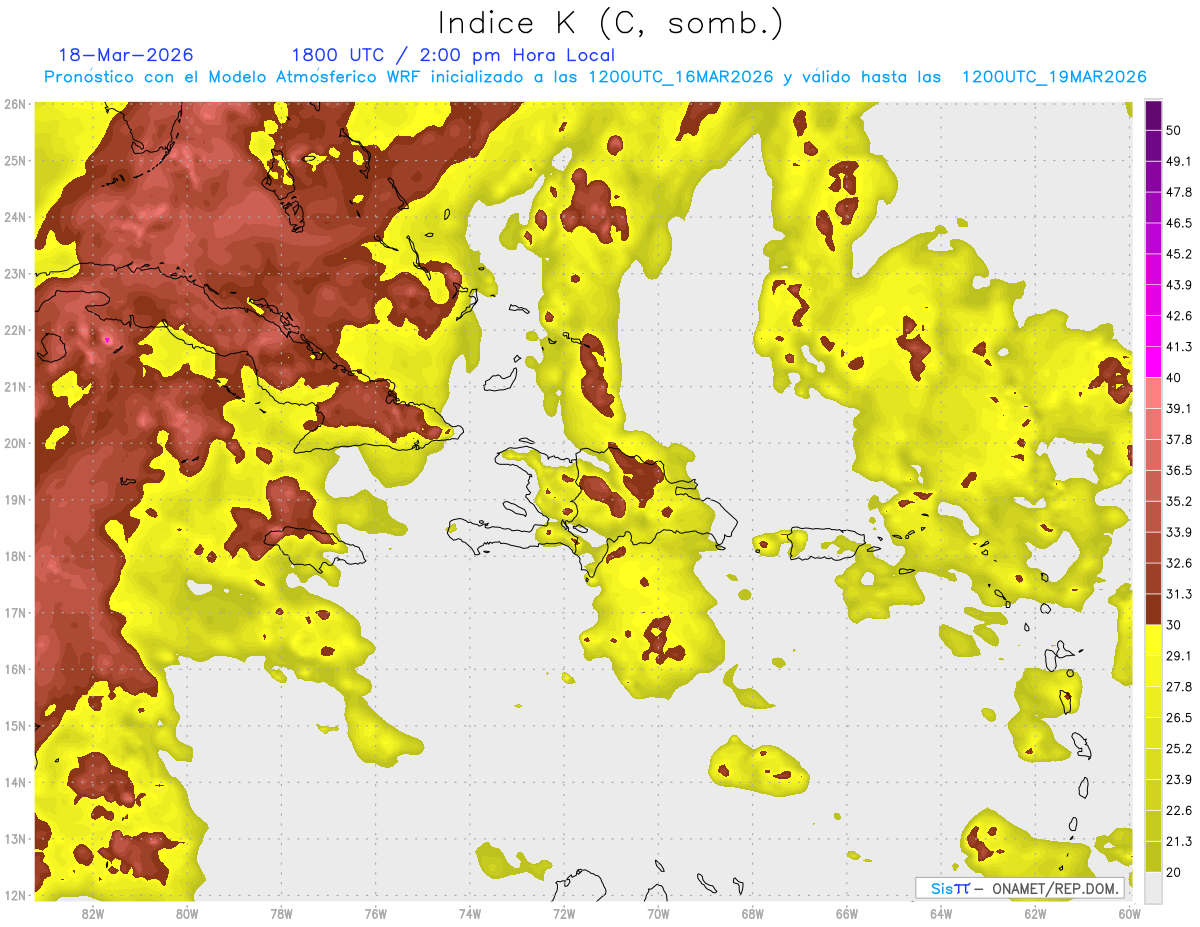Screen dimensions: 1200x927
Task: Click the longitude axis label '64W'
Action: click(x=941, y=914)
